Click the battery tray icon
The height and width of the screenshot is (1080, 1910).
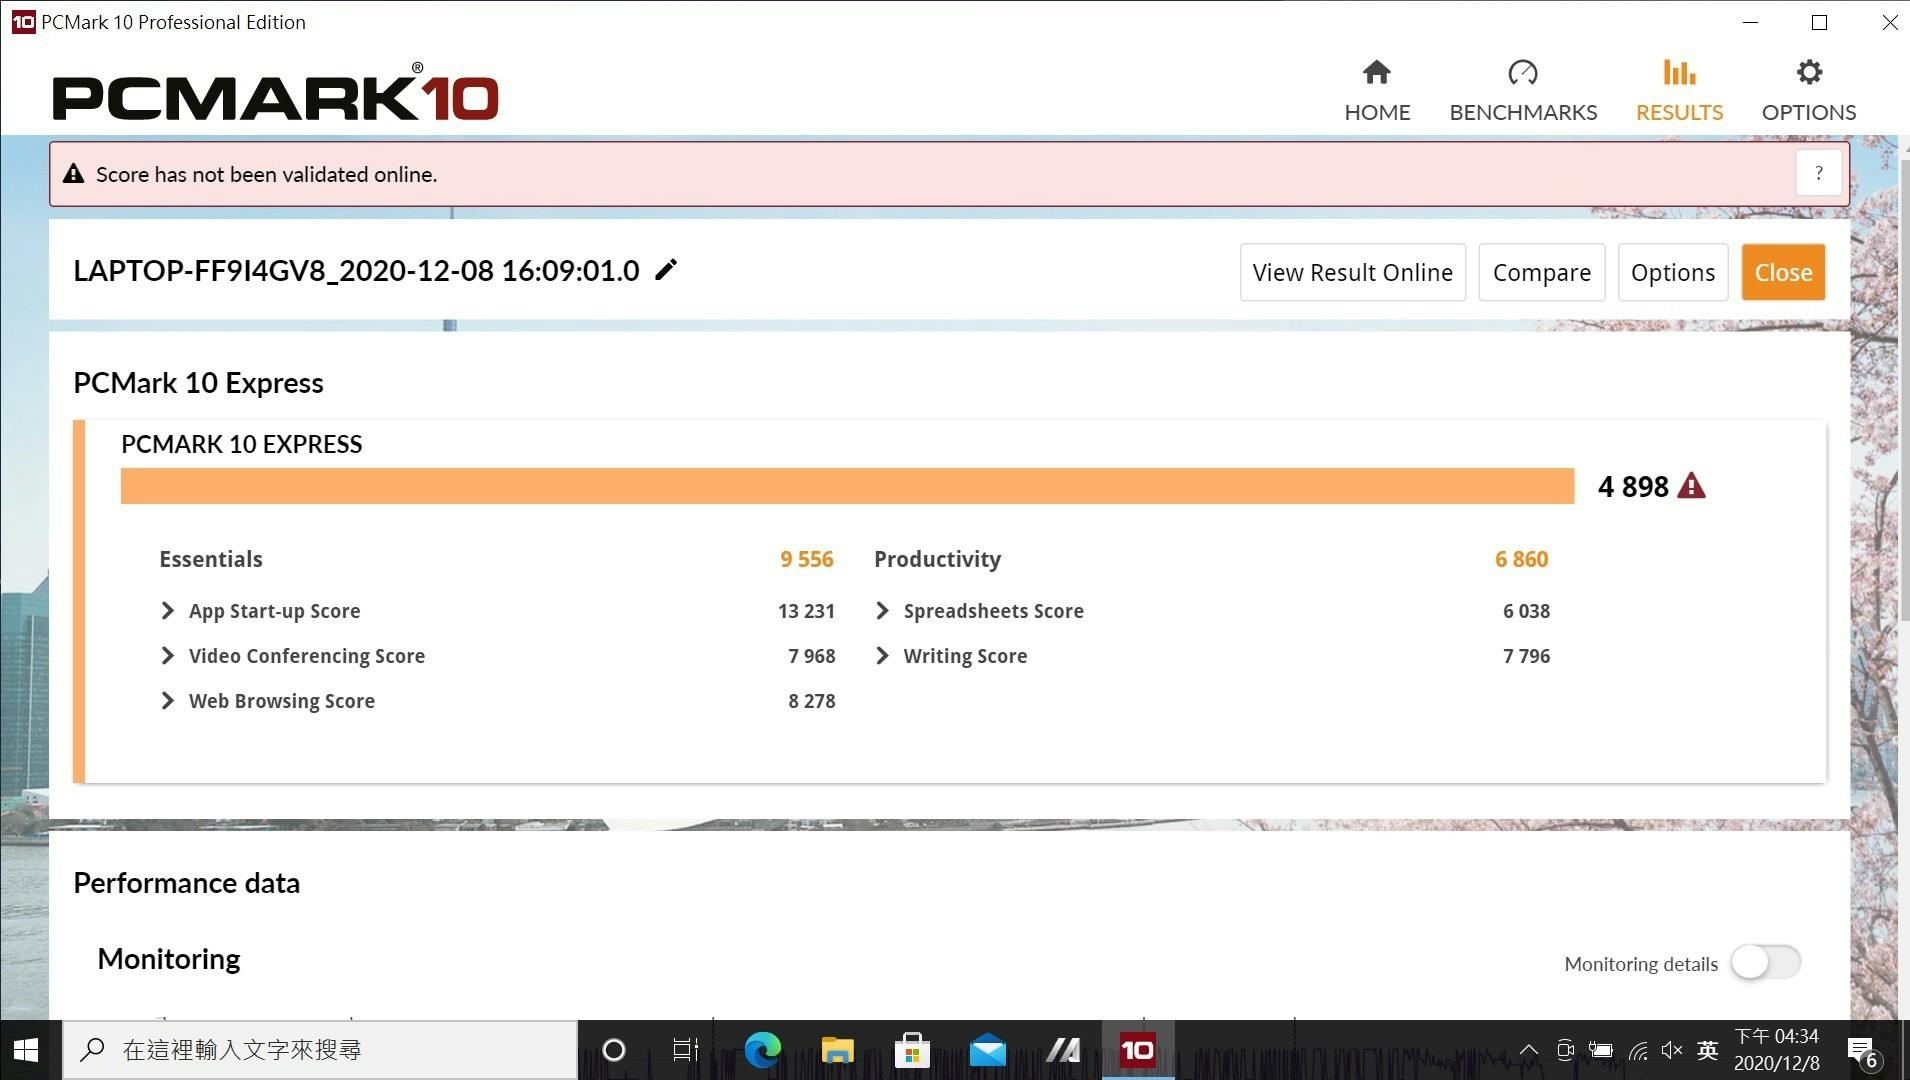(x=1600, y=1050)
